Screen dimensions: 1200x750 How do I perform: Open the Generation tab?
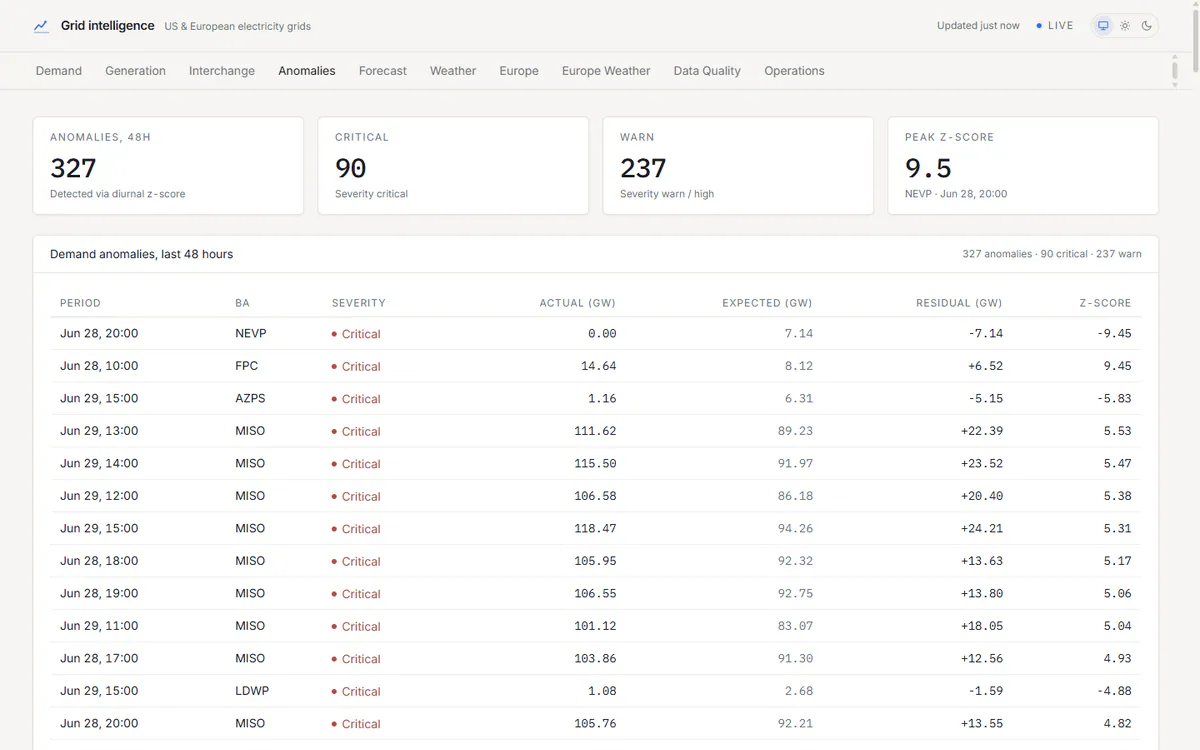[x=135, y=71]
